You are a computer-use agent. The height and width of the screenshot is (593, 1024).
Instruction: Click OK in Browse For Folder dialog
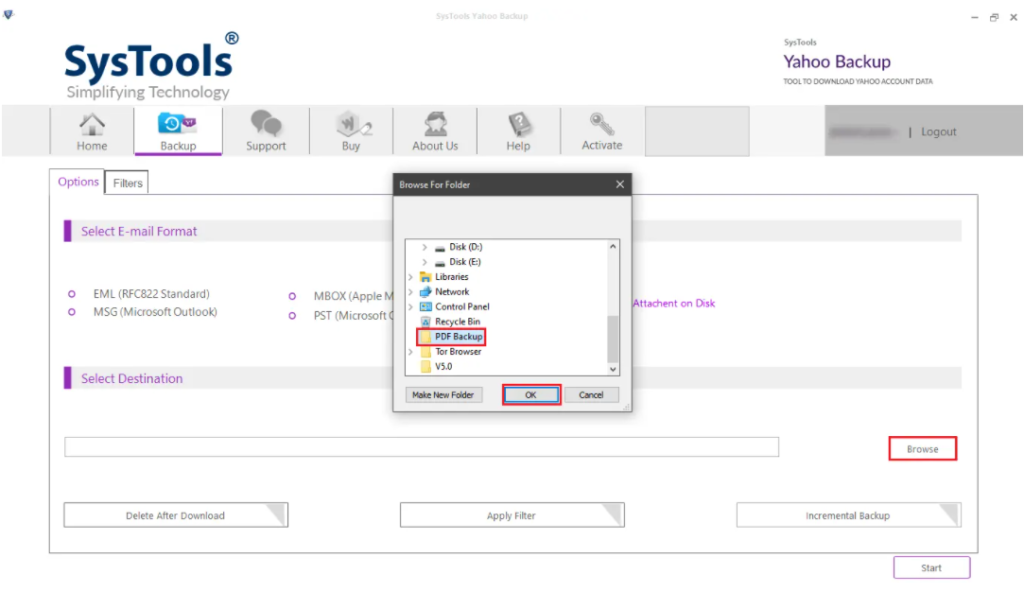pos(531,395)
